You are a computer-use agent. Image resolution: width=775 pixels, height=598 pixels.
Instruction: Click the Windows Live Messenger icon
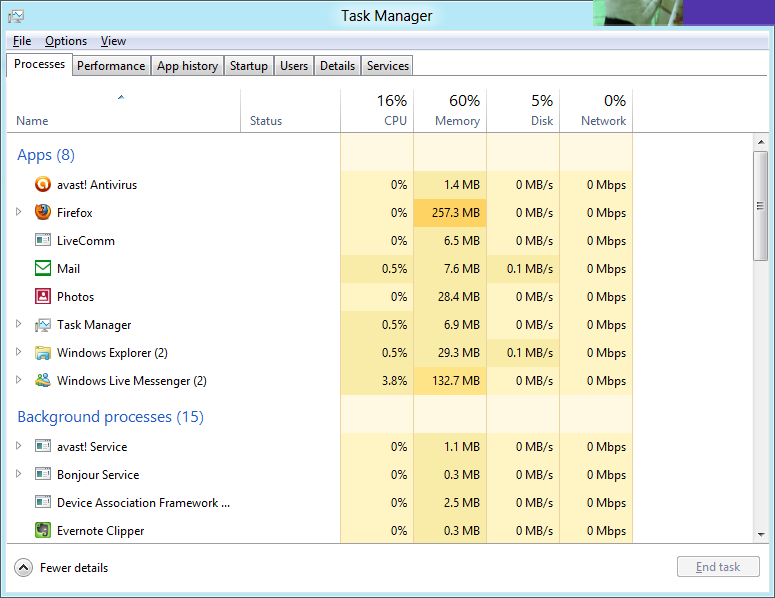[x=42, y=381]
